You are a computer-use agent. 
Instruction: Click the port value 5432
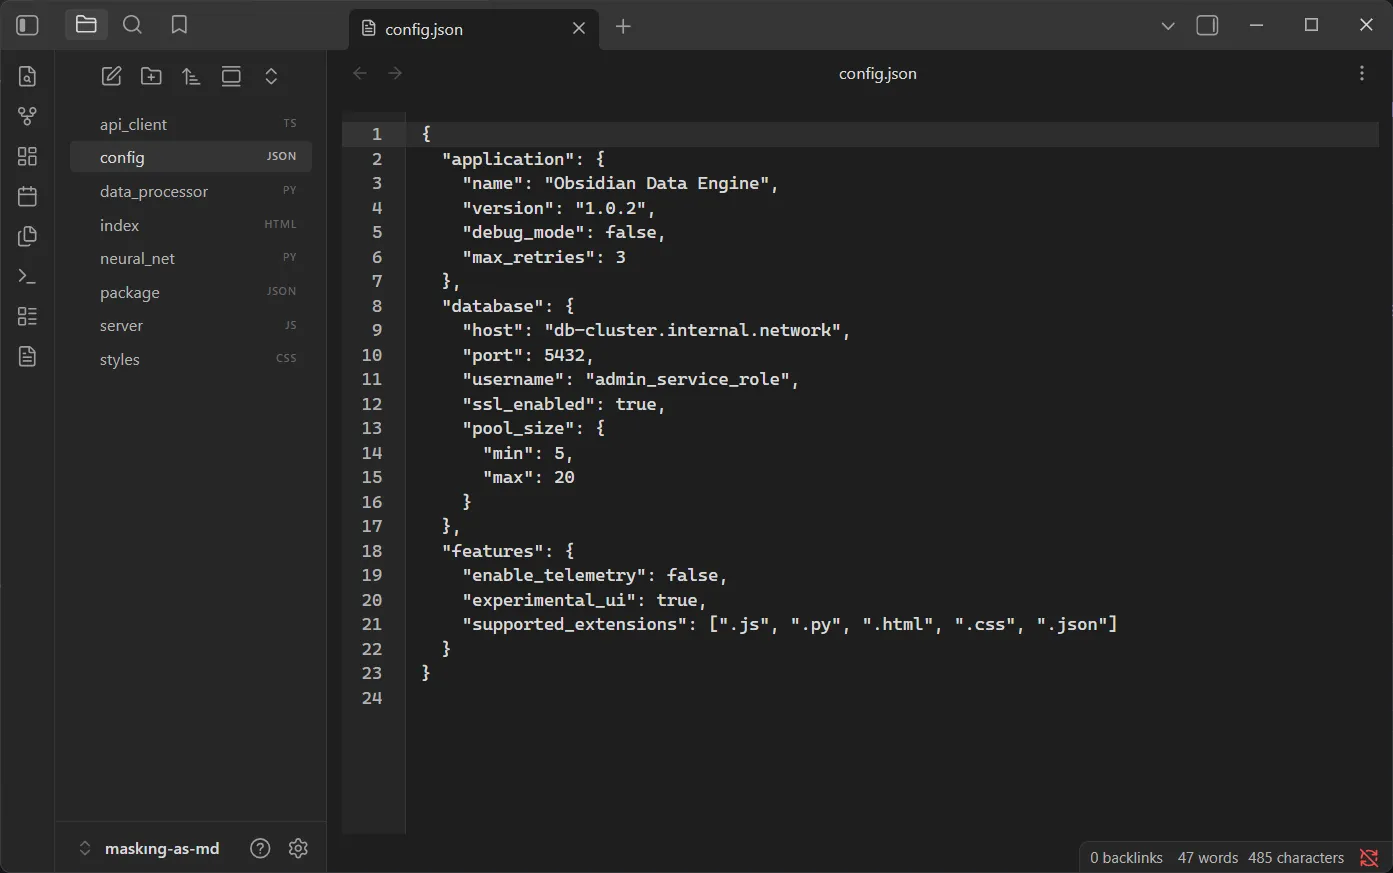pos(564,355)
